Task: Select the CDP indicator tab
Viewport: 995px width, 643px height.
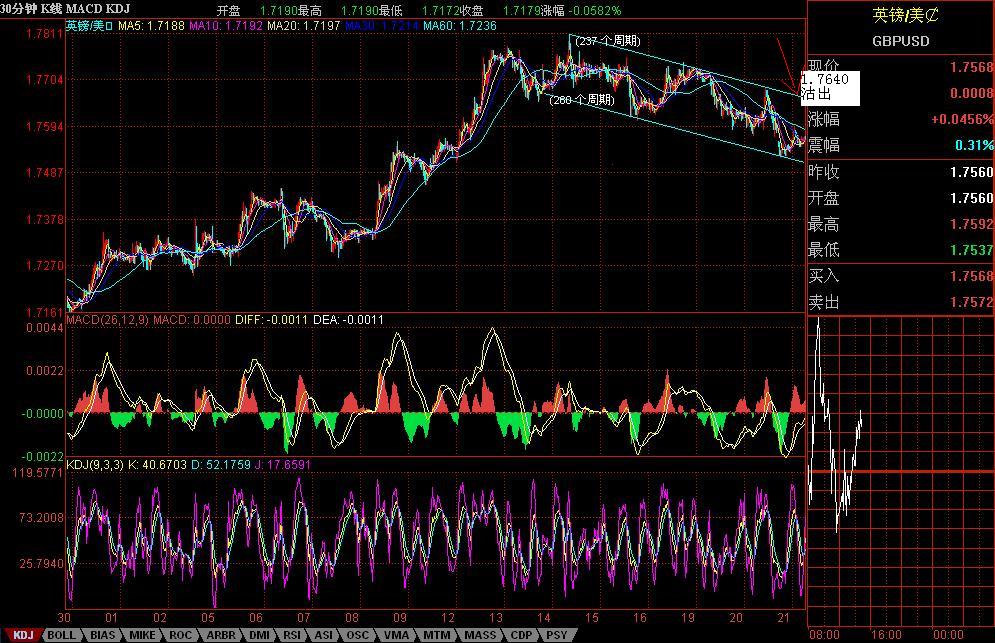Action: coord(521,635)
